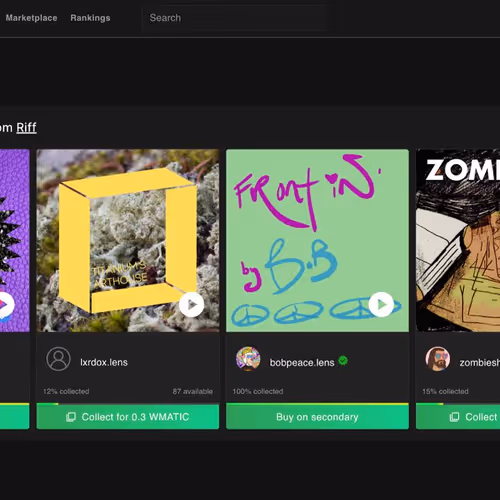The height and width of the screenshot is (500, 500).
Task: Click the 100% collected progress bar
Action: tap(317, 404)
